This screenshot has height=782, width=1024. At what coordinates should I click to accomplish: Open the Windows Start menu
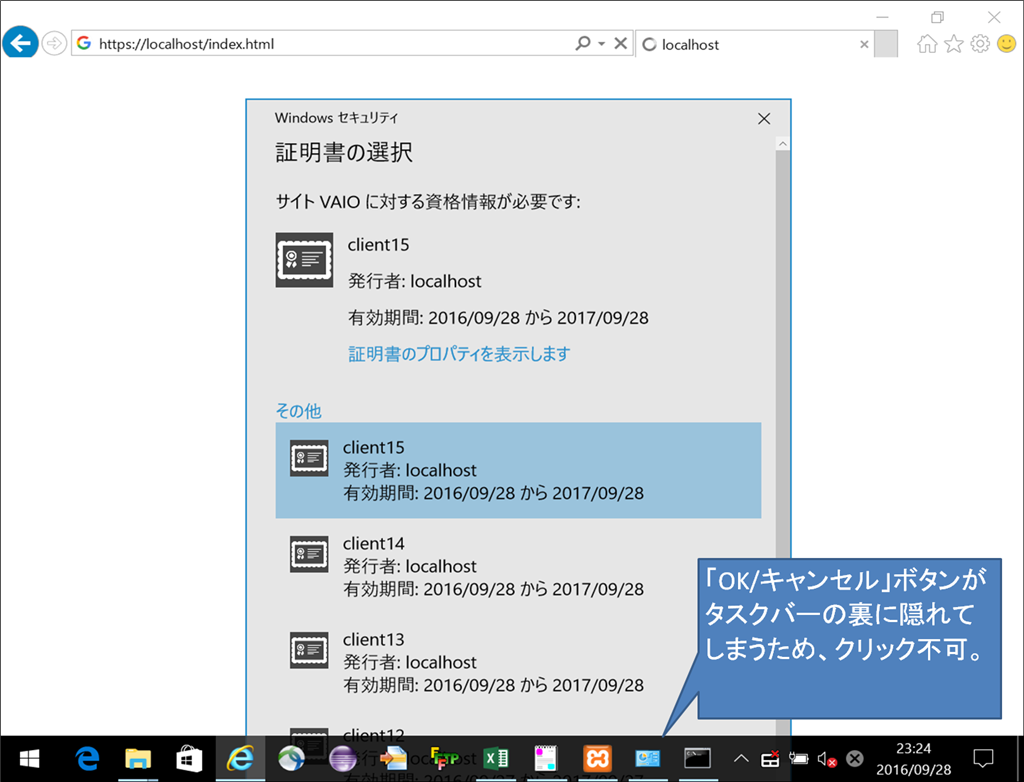(29, 758)
